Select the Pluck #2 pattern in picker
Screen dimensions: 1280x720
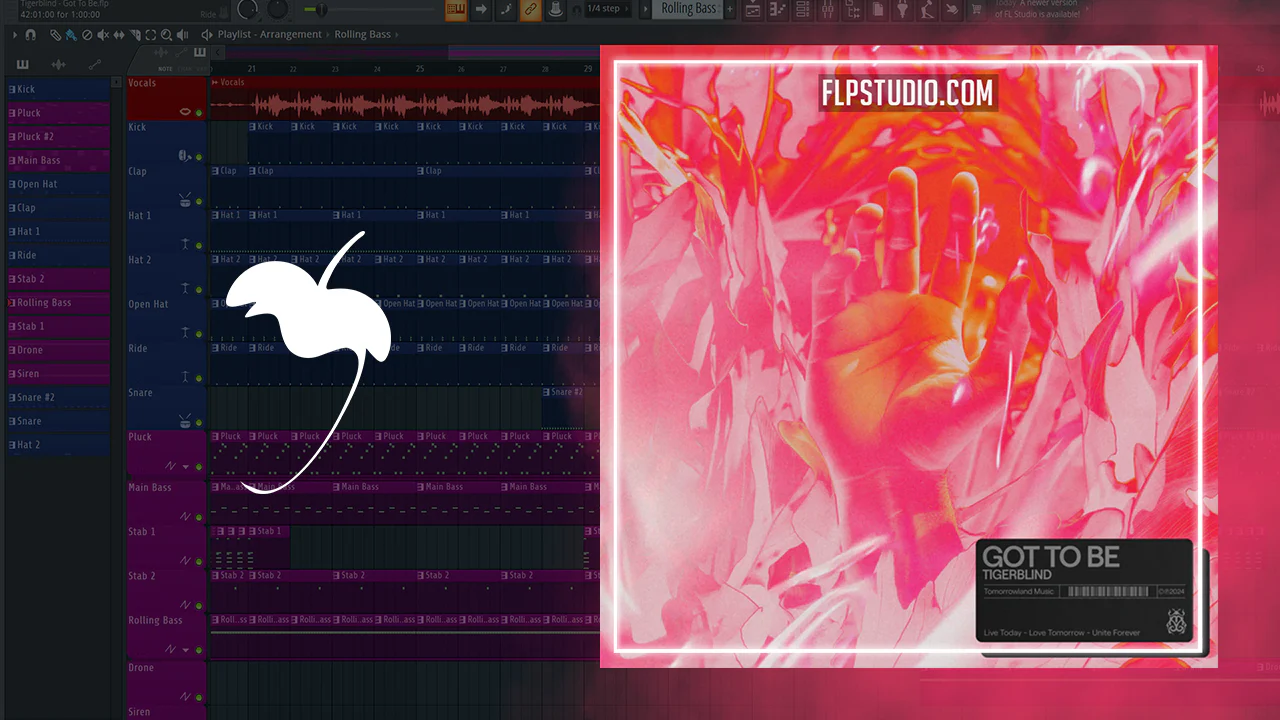[x=58, y=137]
